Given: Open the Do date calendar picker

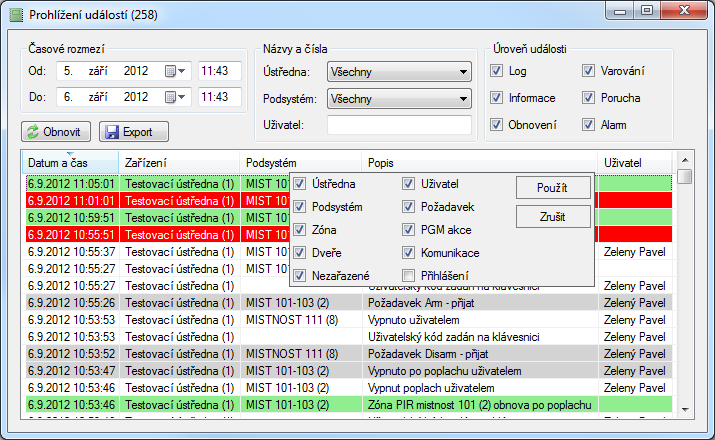Looking at the screenshot, I should (x=175, y=97).
